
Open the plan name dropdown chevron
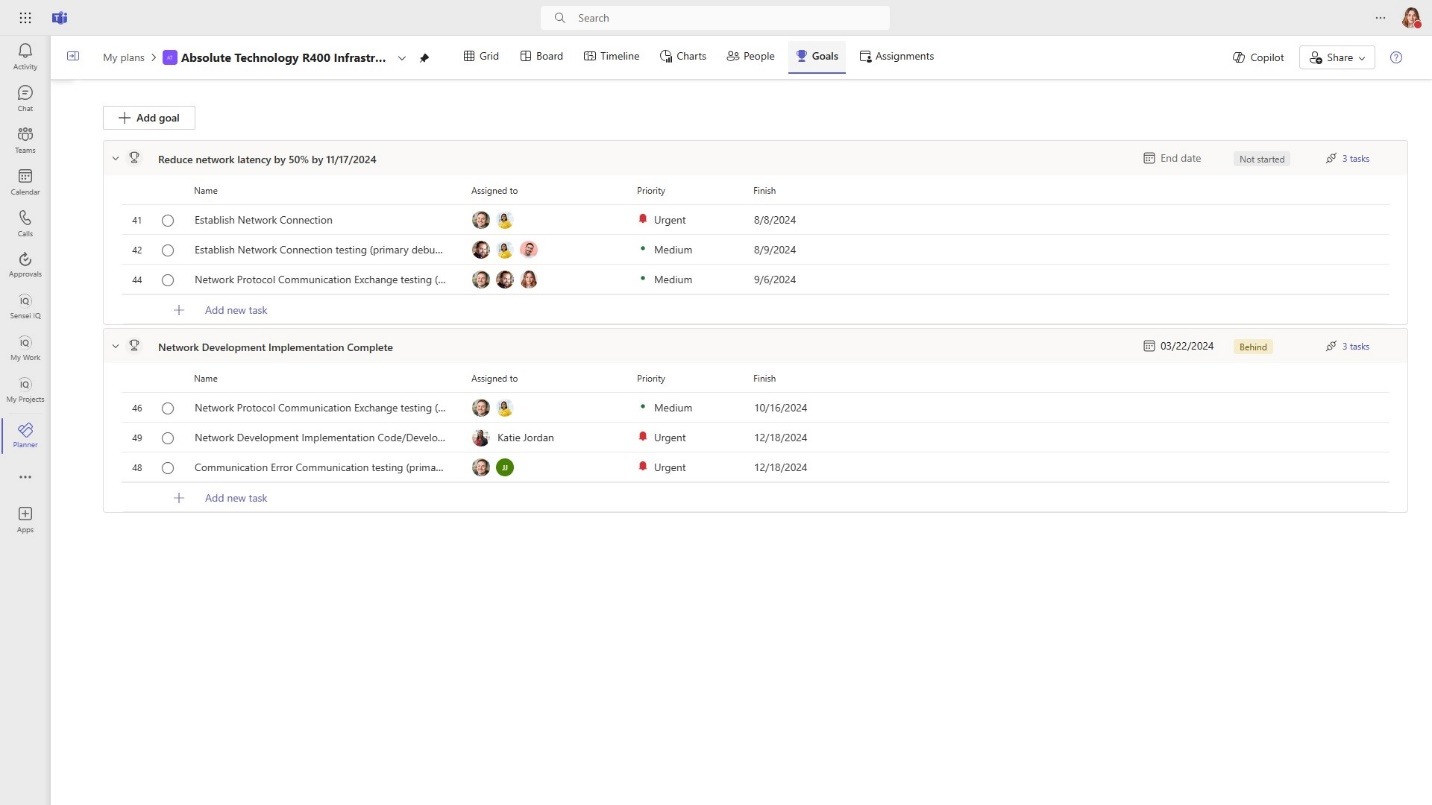point(402,58)
